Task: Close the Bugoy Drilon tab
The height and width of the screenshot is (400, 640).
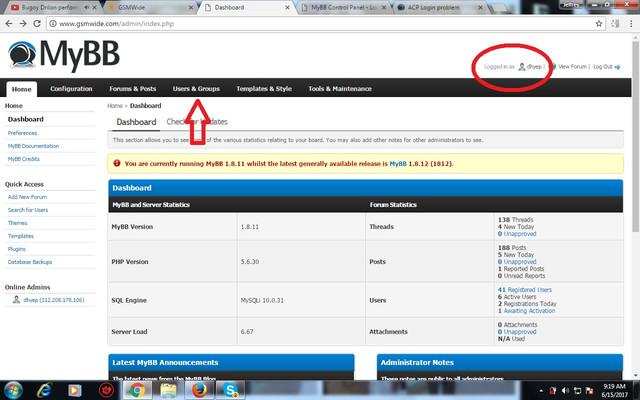Action: click(95, 7)
